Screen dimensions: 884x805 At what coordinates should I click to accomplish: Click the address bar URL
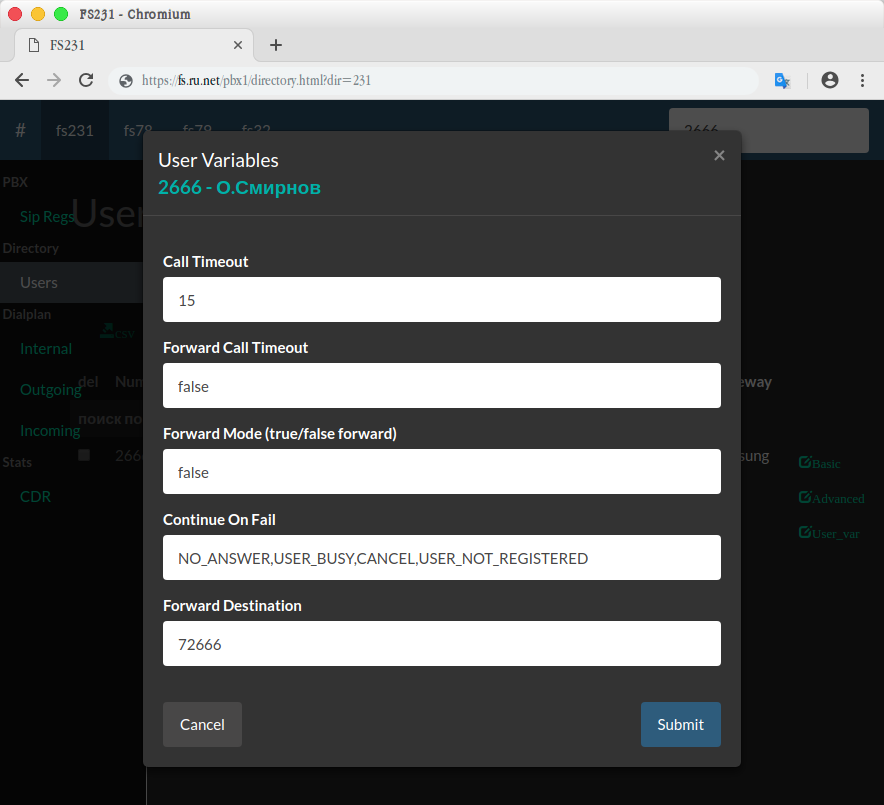(x=257, y=81)
